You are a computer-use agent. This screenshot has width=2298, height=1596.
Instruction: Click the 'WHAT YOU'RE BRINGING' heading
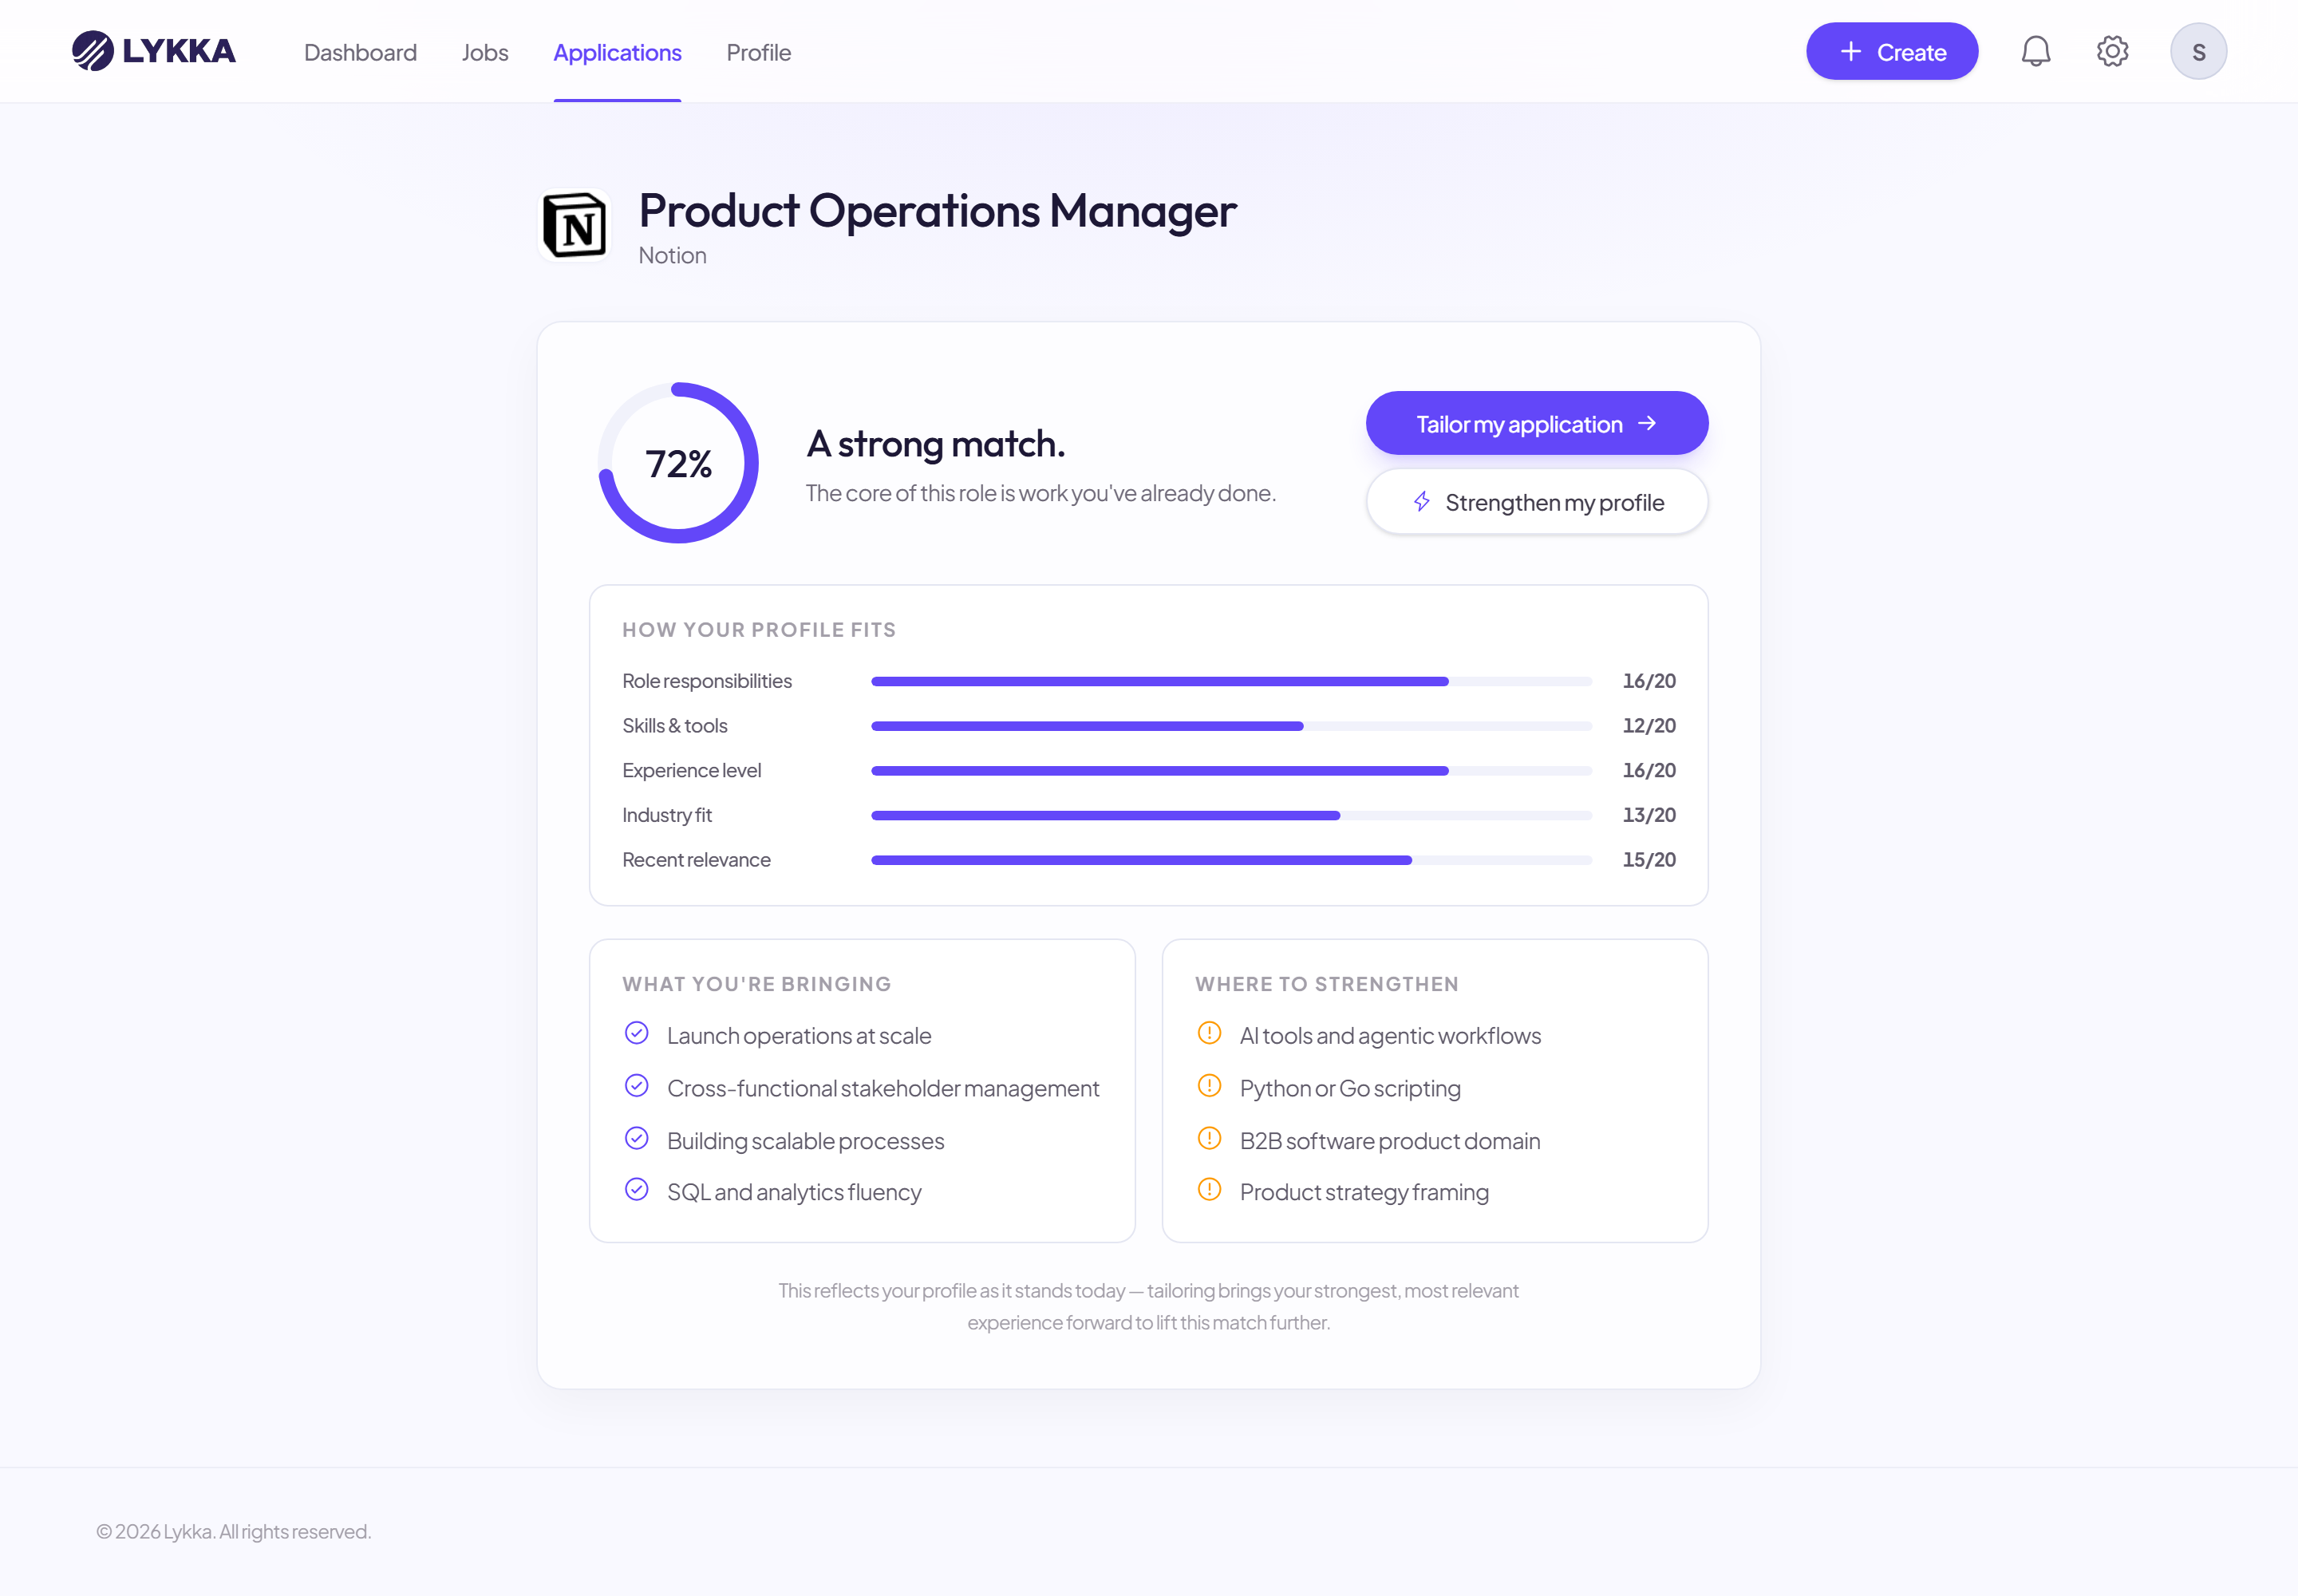pos(756,984)
